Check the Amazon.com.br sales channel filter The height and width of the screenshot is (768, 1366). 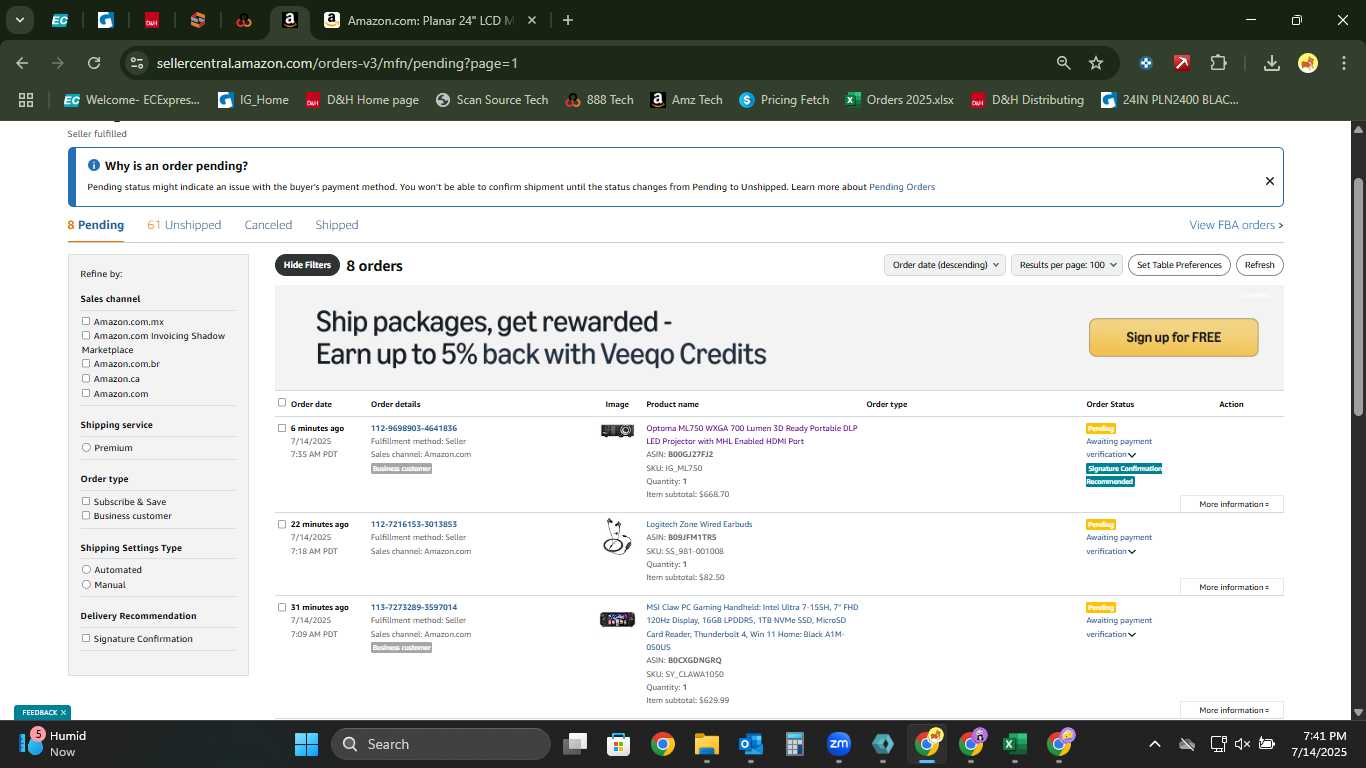(86, 364)
